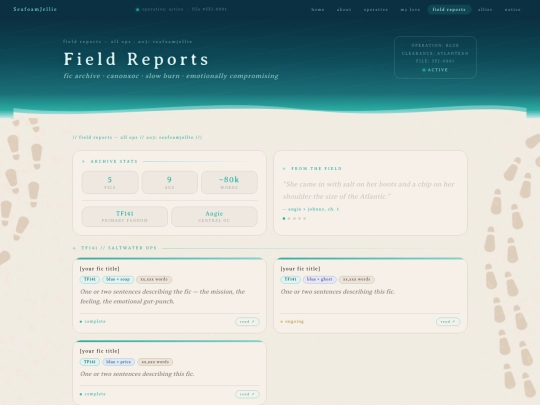Select the field reports nav tab
Image resolution: width=540 pixels, height=405 pixels.
coord(449,10)
